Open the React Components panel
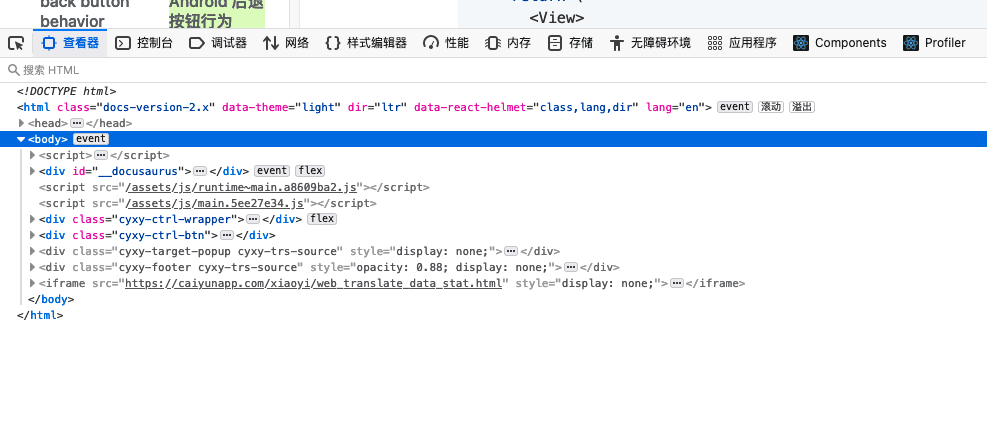 point(840,43)
